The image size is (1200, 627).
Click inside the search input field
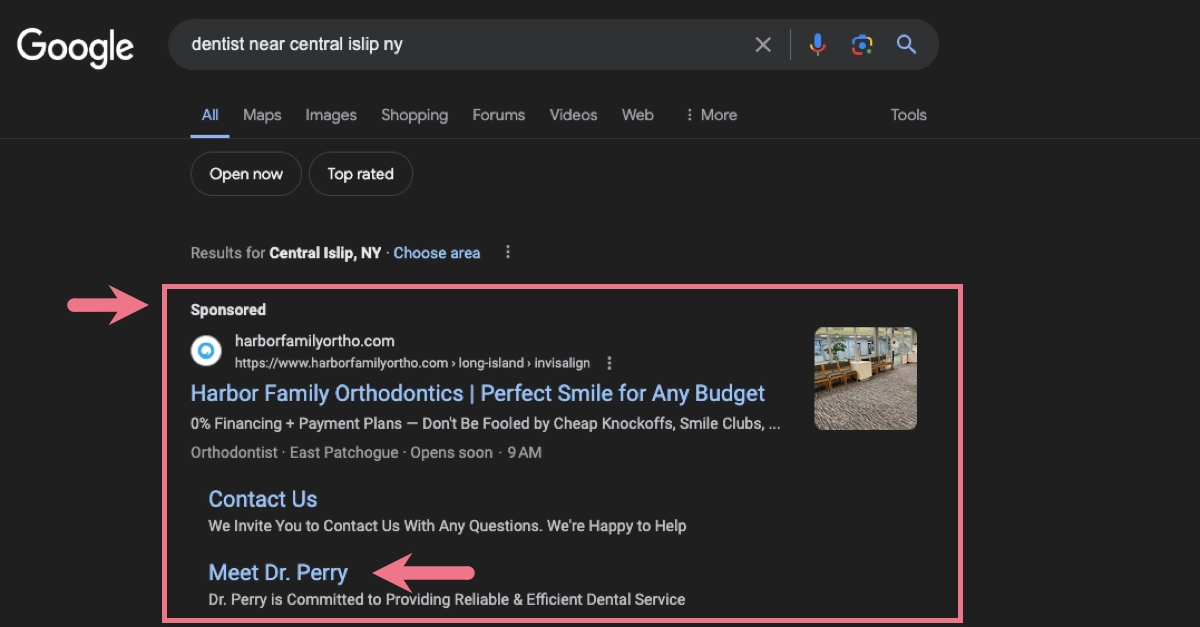coord(450,44)
